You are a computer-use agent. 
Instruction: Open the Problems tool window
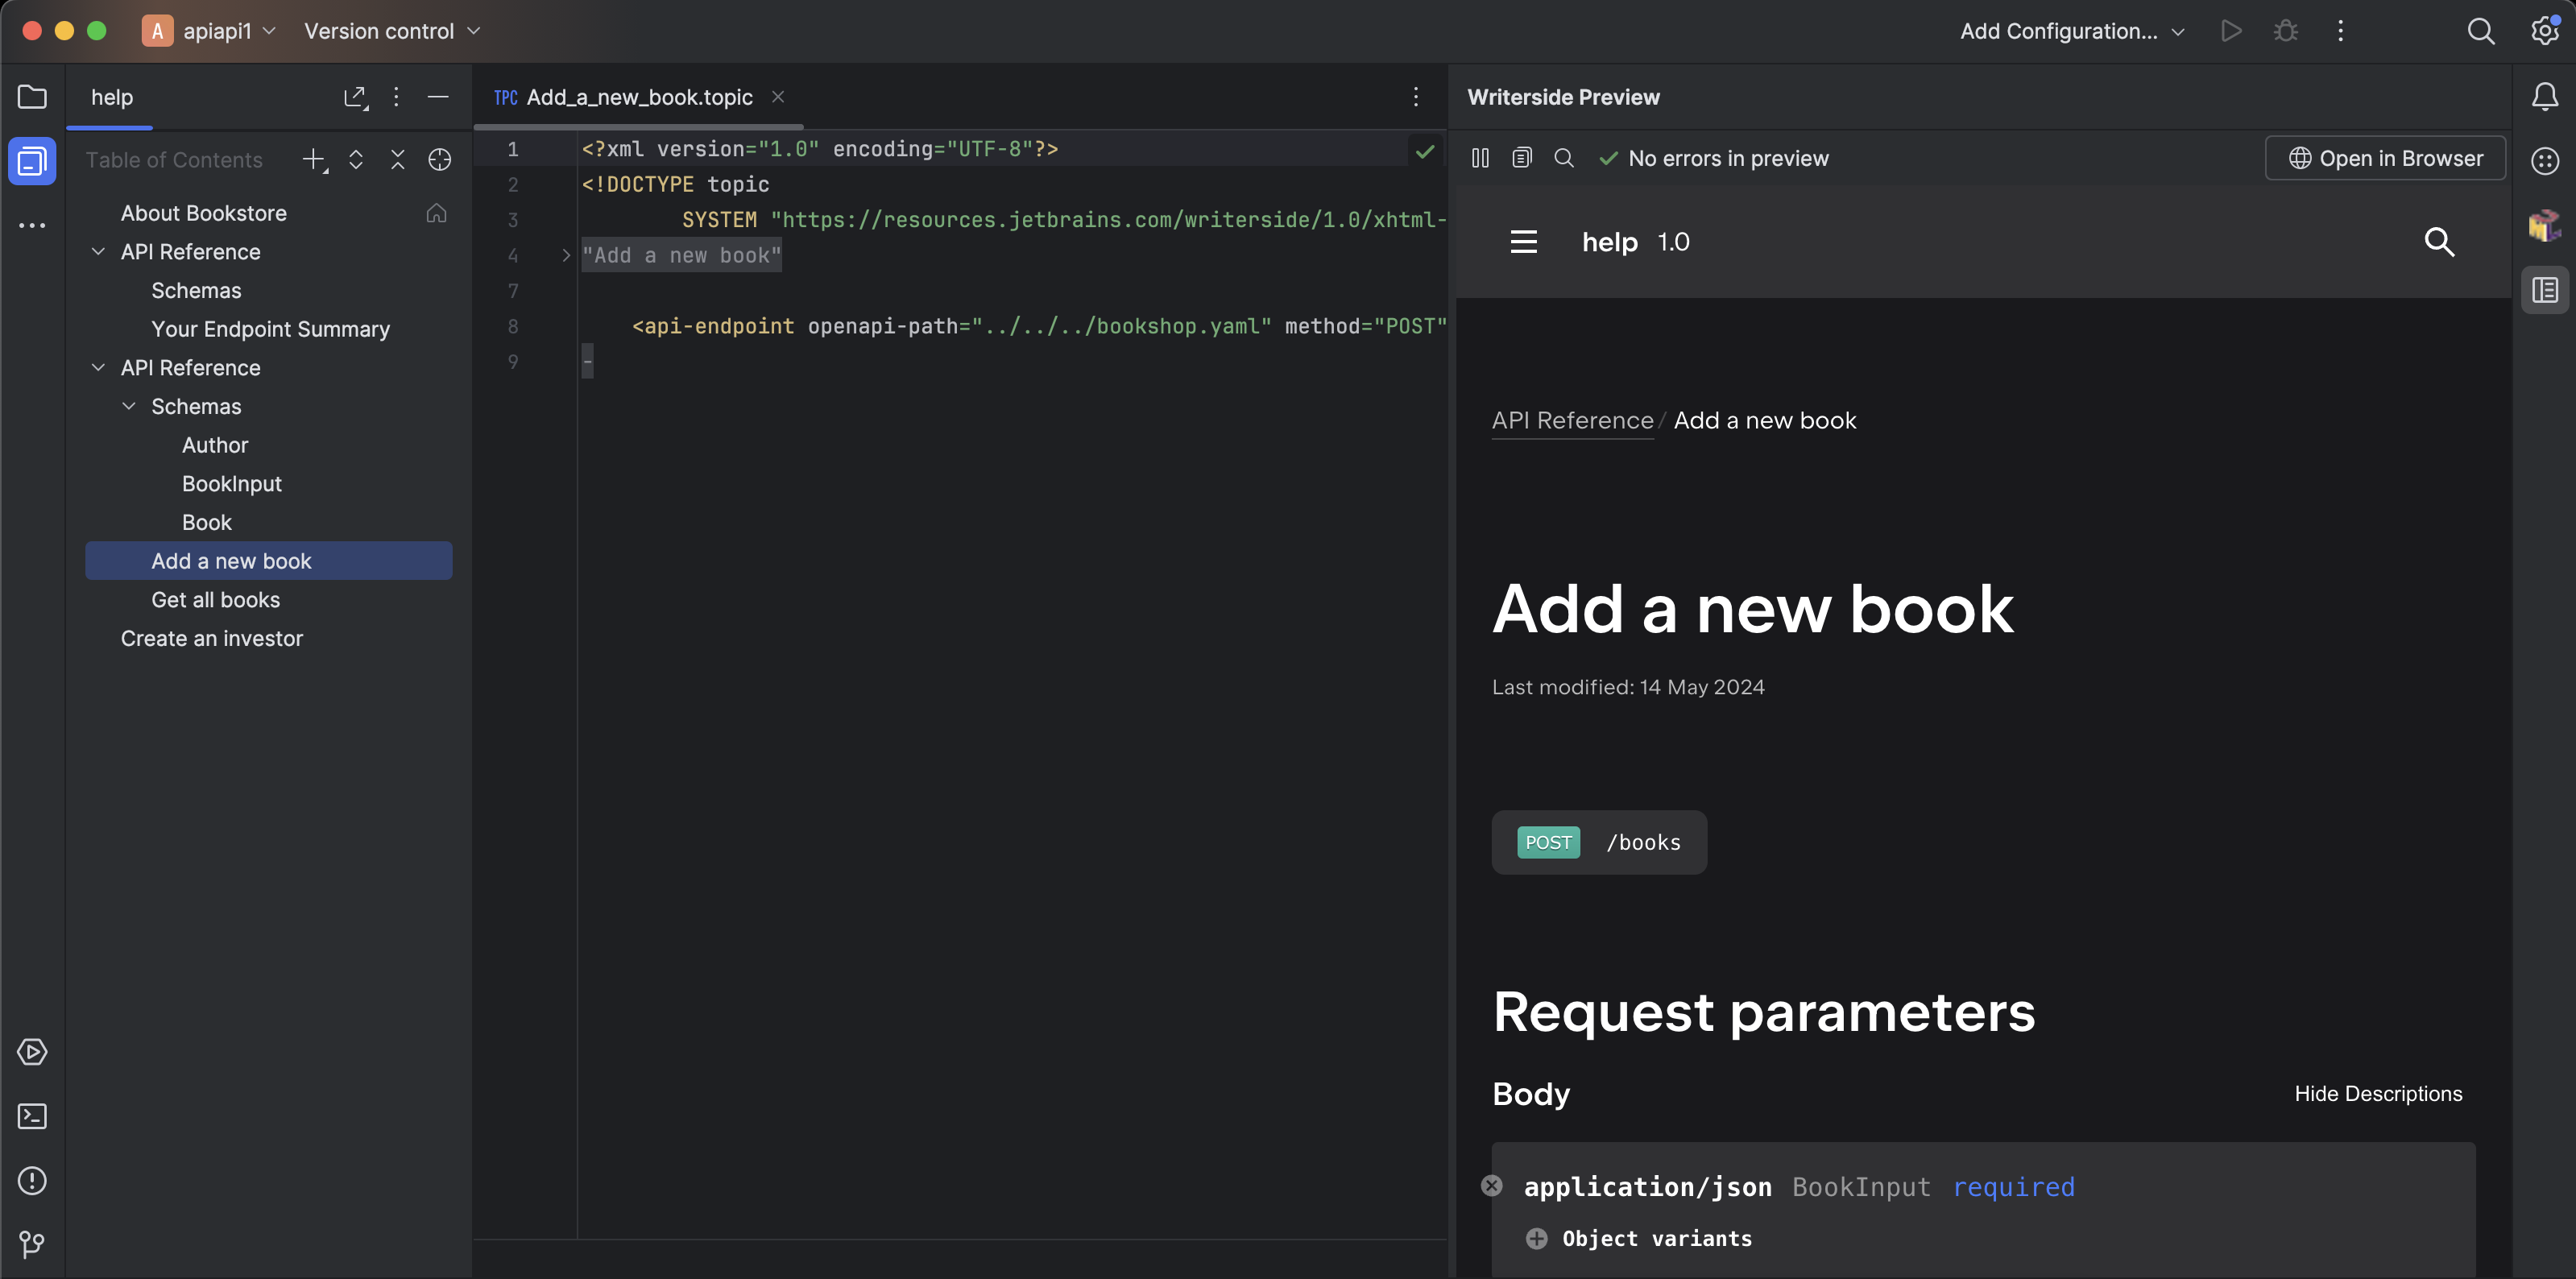click(x=32, y=1180)
